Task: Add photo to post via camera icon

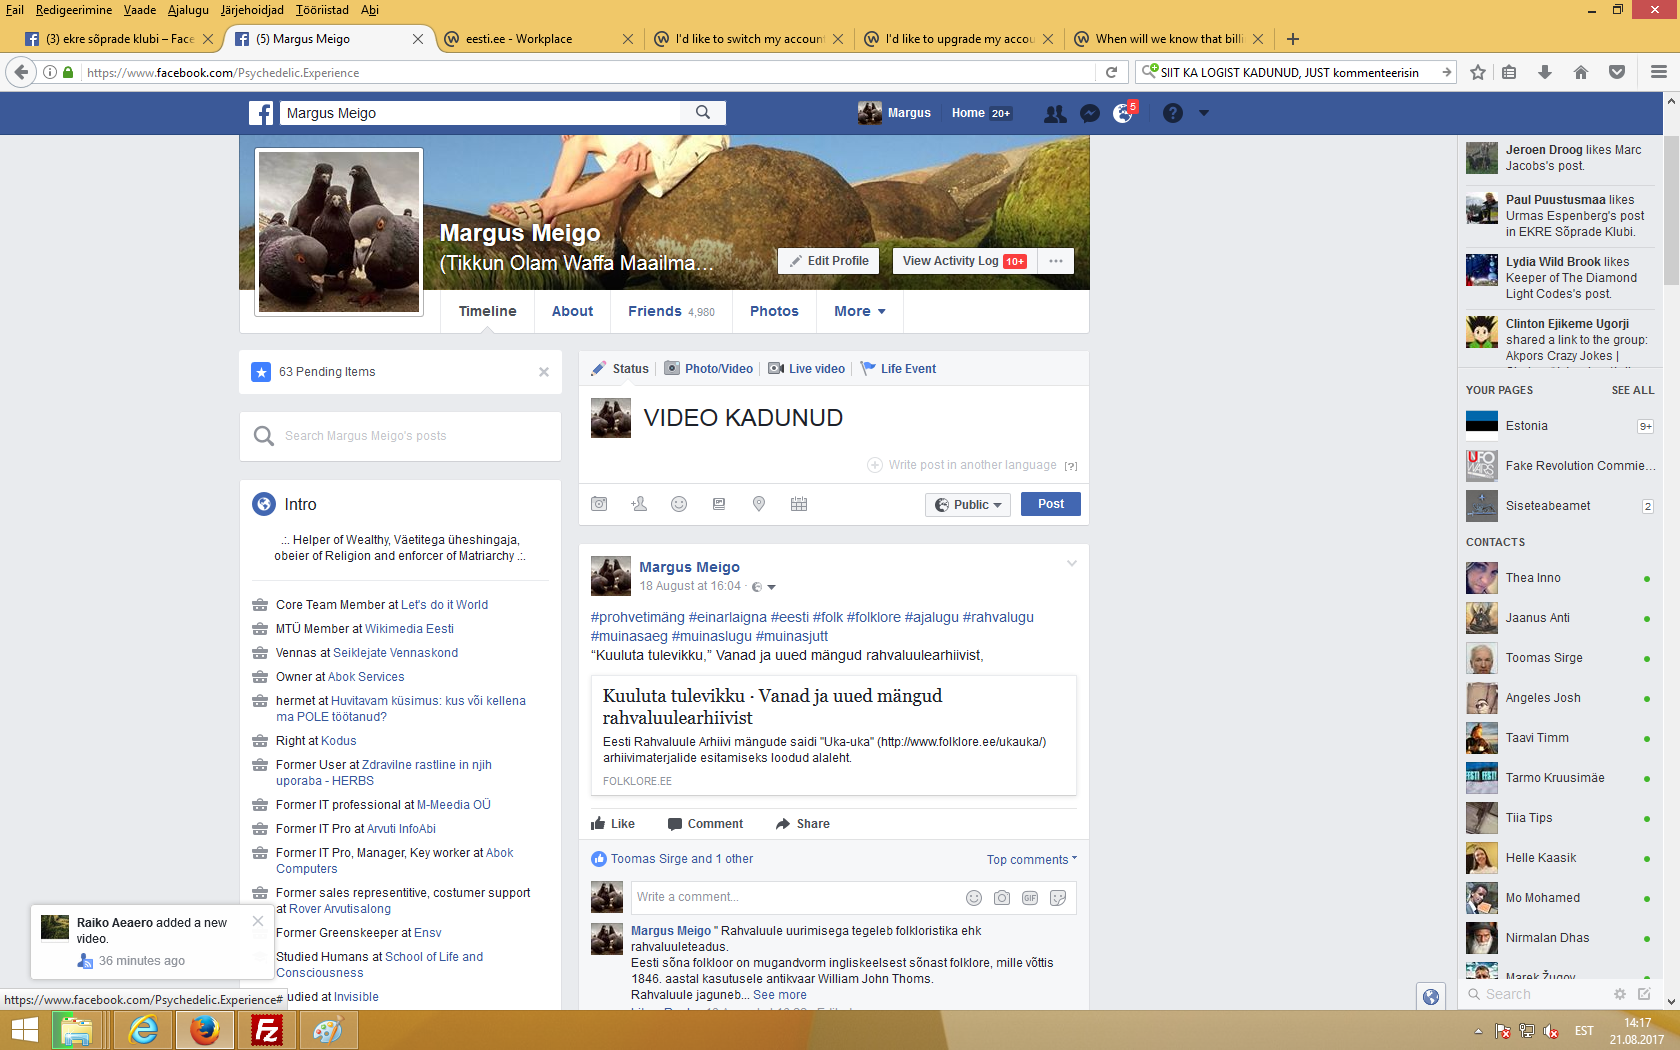Action: click(x=599, y=504)
